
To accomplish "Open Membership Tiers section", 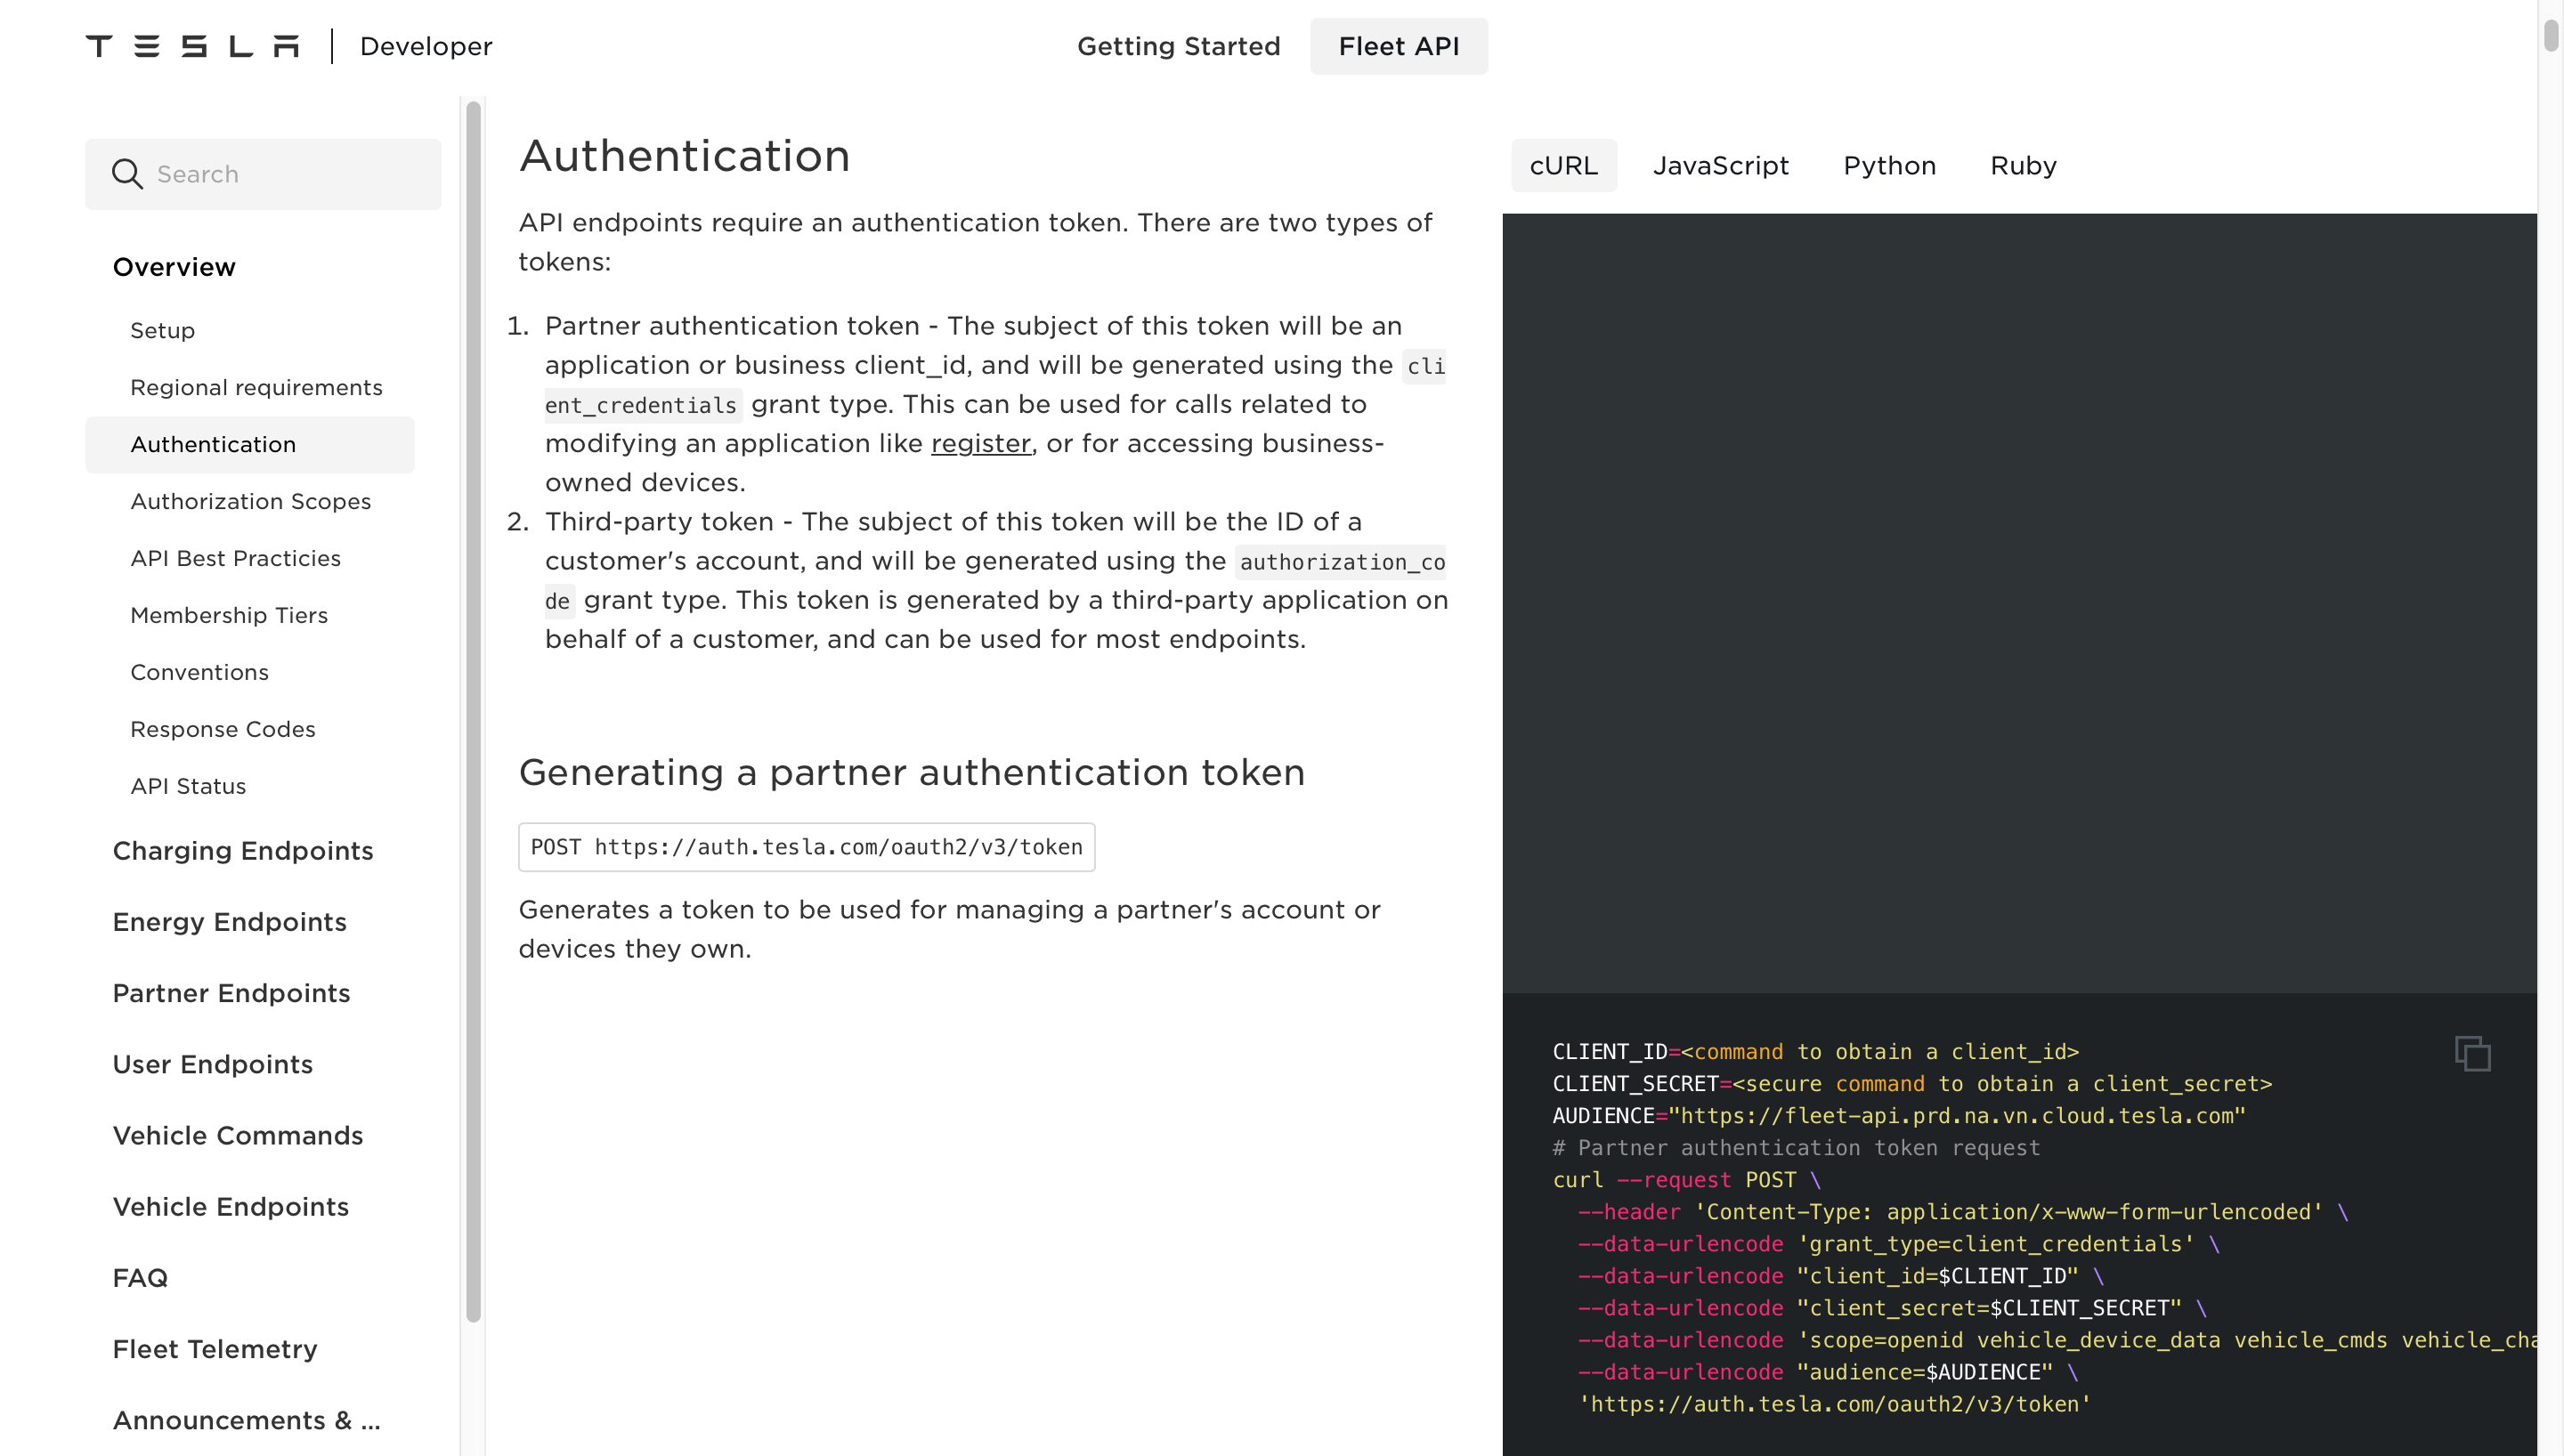I will (x=229, y=615).
